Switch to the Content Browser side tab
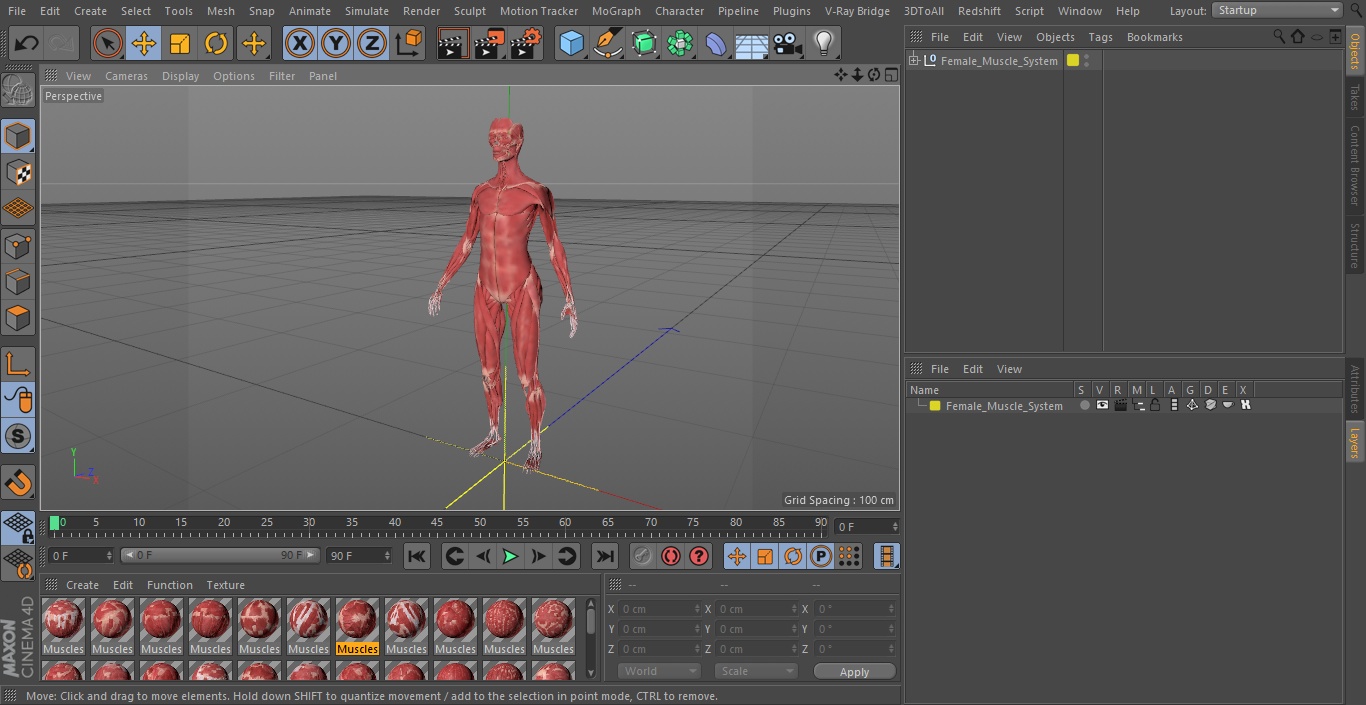This screenshot has height=705, width=1366. 1355,166
